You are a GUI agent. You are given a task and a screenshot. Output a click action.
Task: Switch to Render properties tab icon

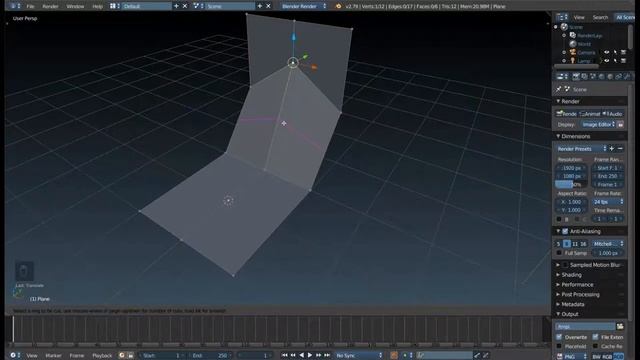pos(576,76)
